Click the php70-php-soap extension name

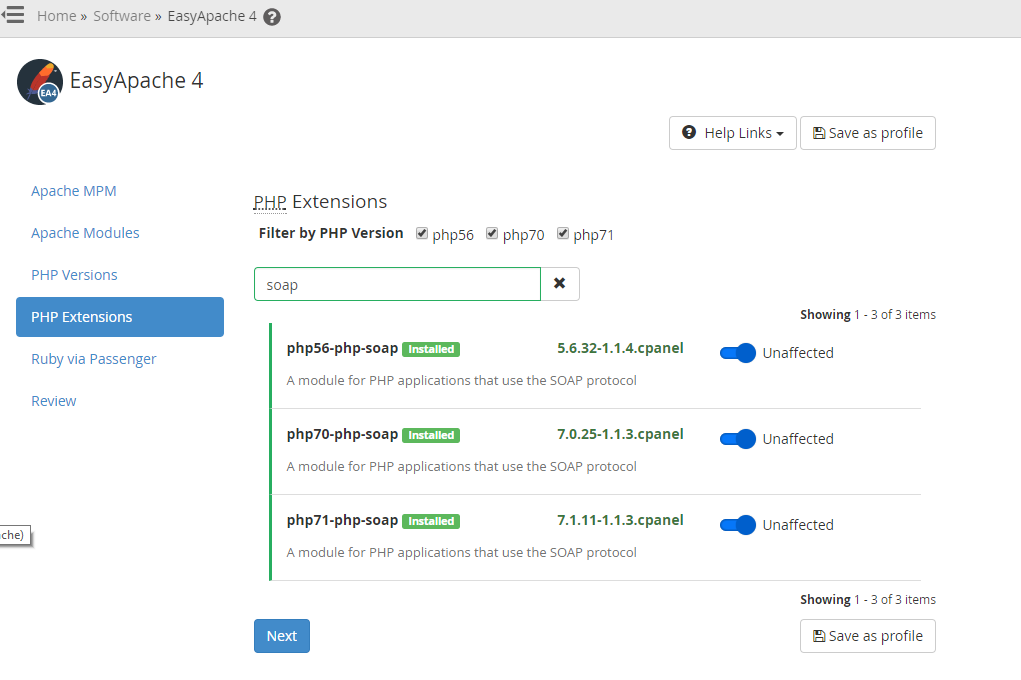coord(343,434)
